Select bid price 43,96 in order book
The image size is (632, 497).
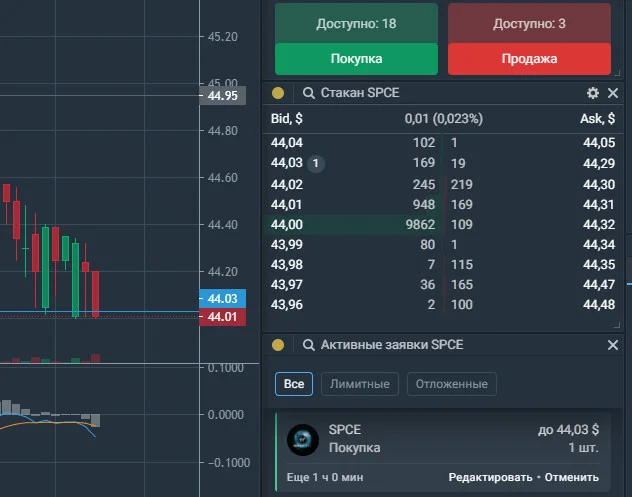pos(287,305)
